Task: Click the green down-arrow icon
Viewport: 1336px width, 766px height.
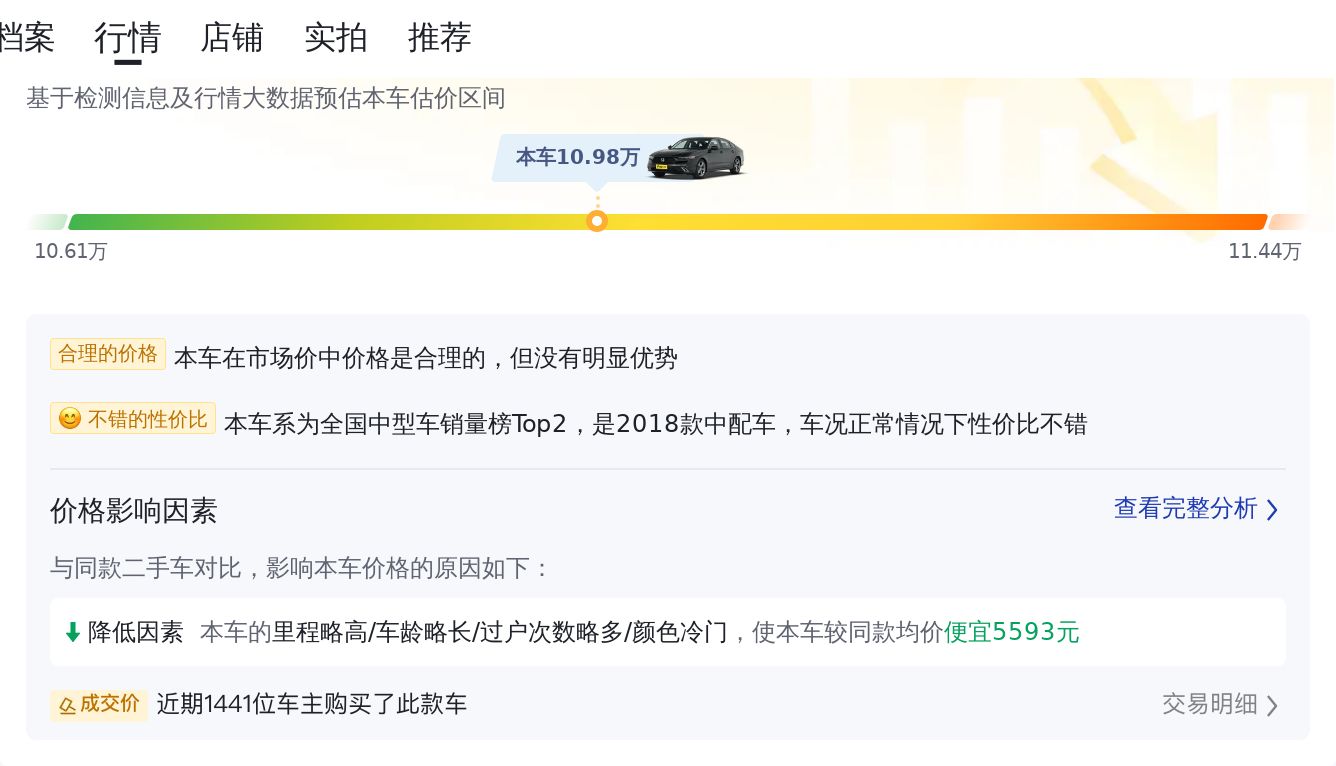Action: [72, 632]
